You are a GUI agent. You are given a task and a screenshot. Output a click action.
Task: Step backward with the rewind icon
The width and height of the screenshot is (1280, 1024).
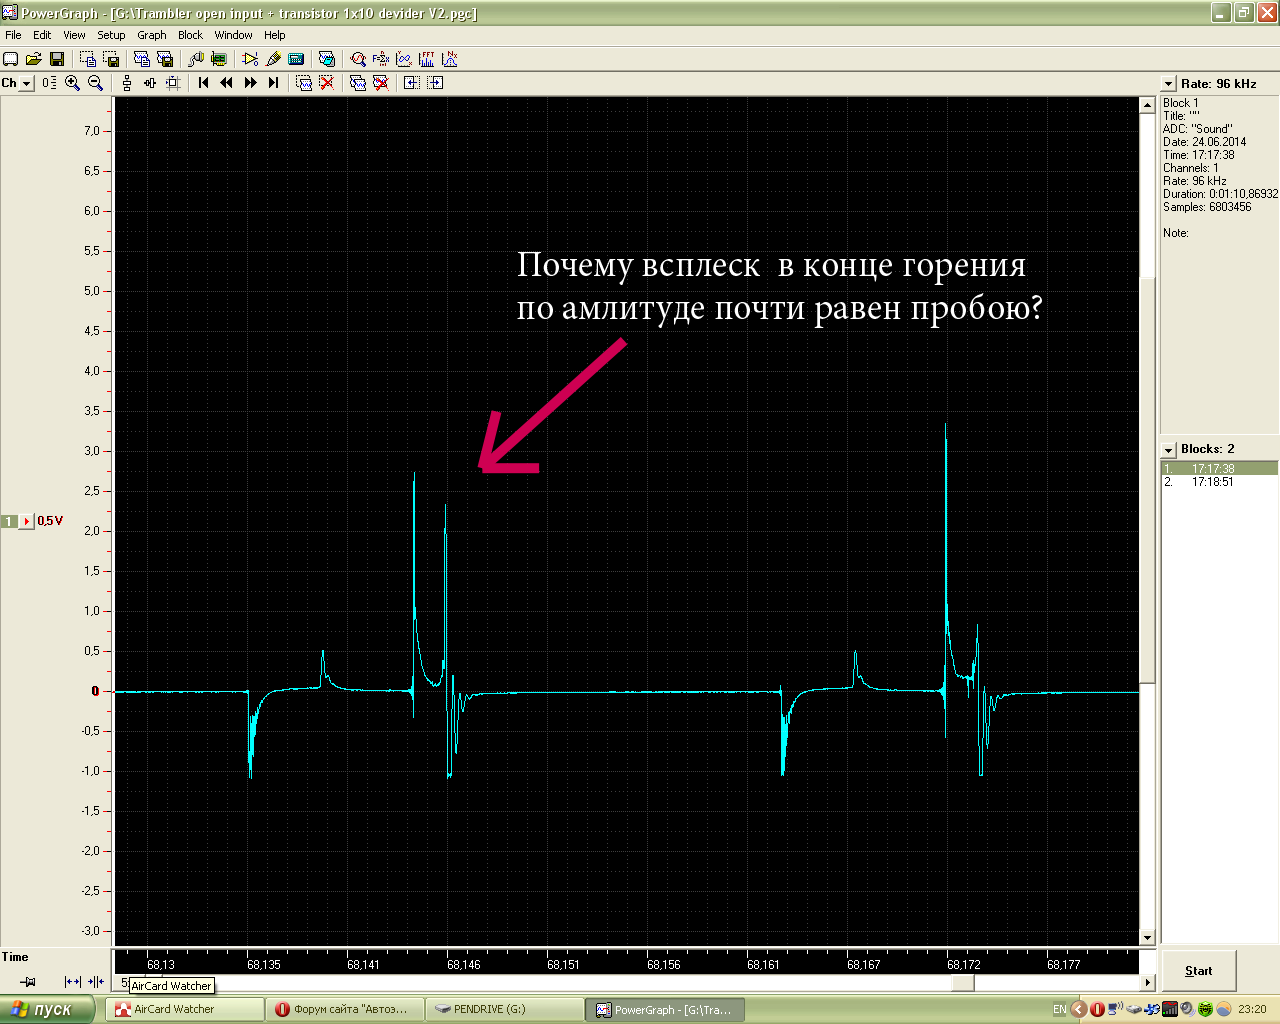tap(227, 83)
